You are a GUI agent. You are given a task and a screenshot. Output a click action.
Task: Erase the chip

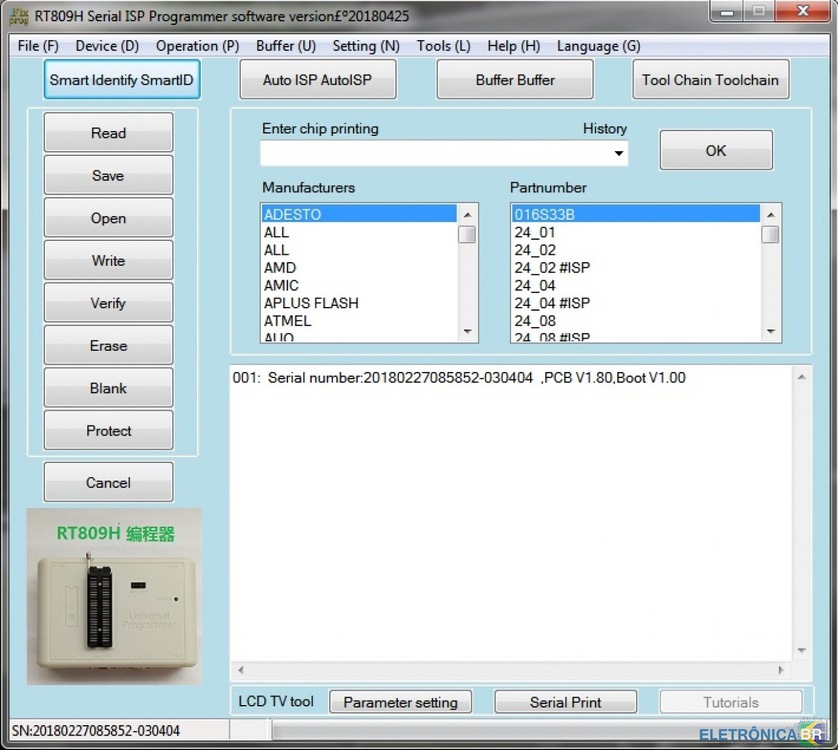pyautogui.click(x=108, y=345)
